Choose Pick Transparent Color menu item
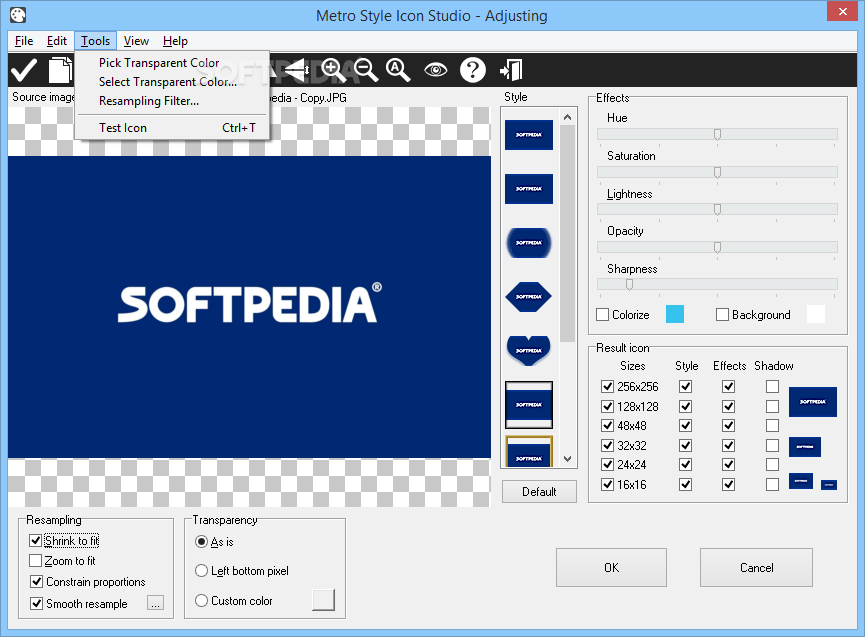 [x=172, y=63]
